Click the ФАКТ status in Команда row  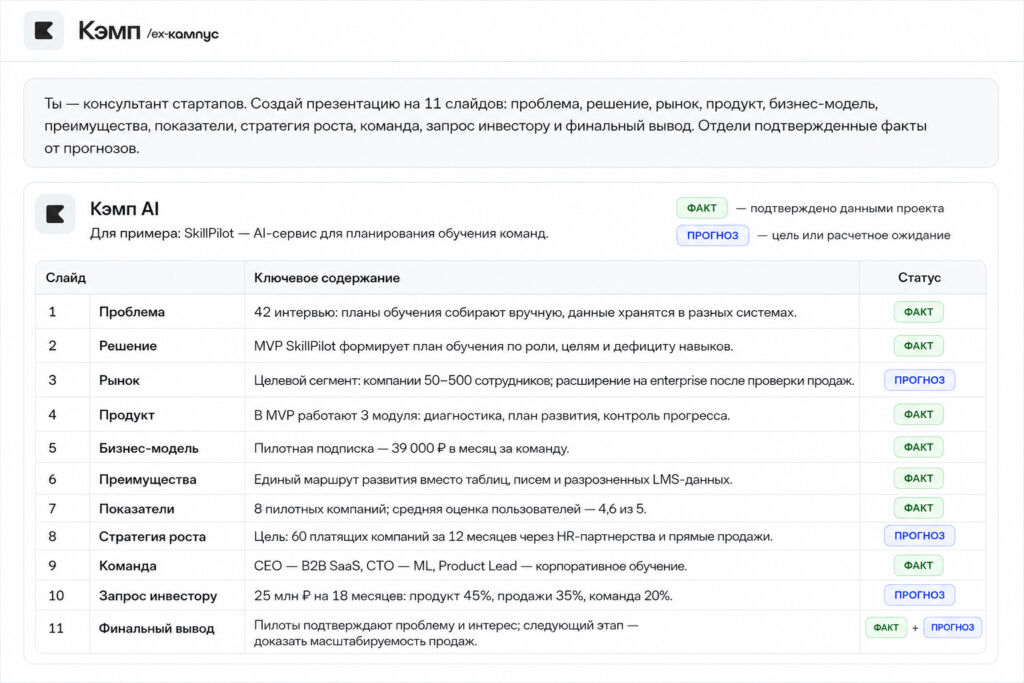pyautogui.click(x=918, y=565)
